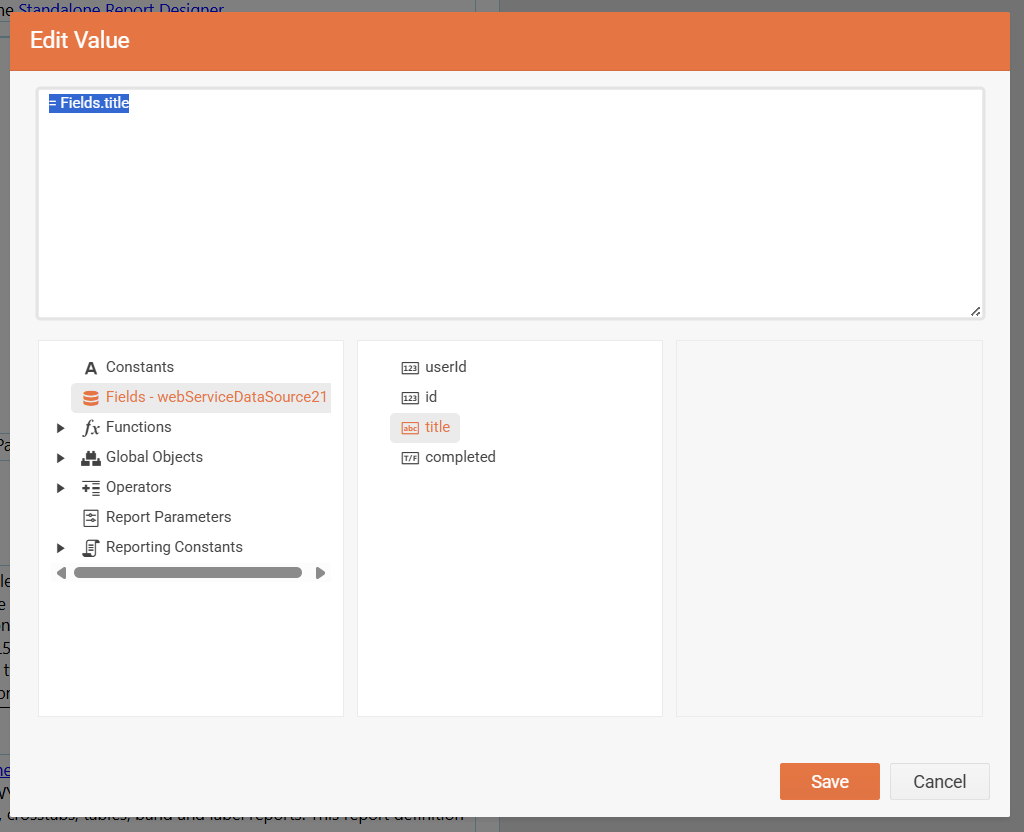Click the Reporting Constants icon

point(89,547)
